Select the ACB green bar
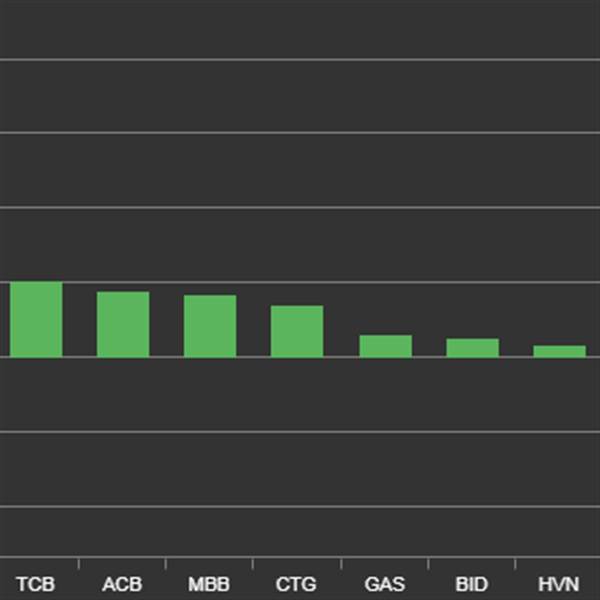 tap(123, 324)
